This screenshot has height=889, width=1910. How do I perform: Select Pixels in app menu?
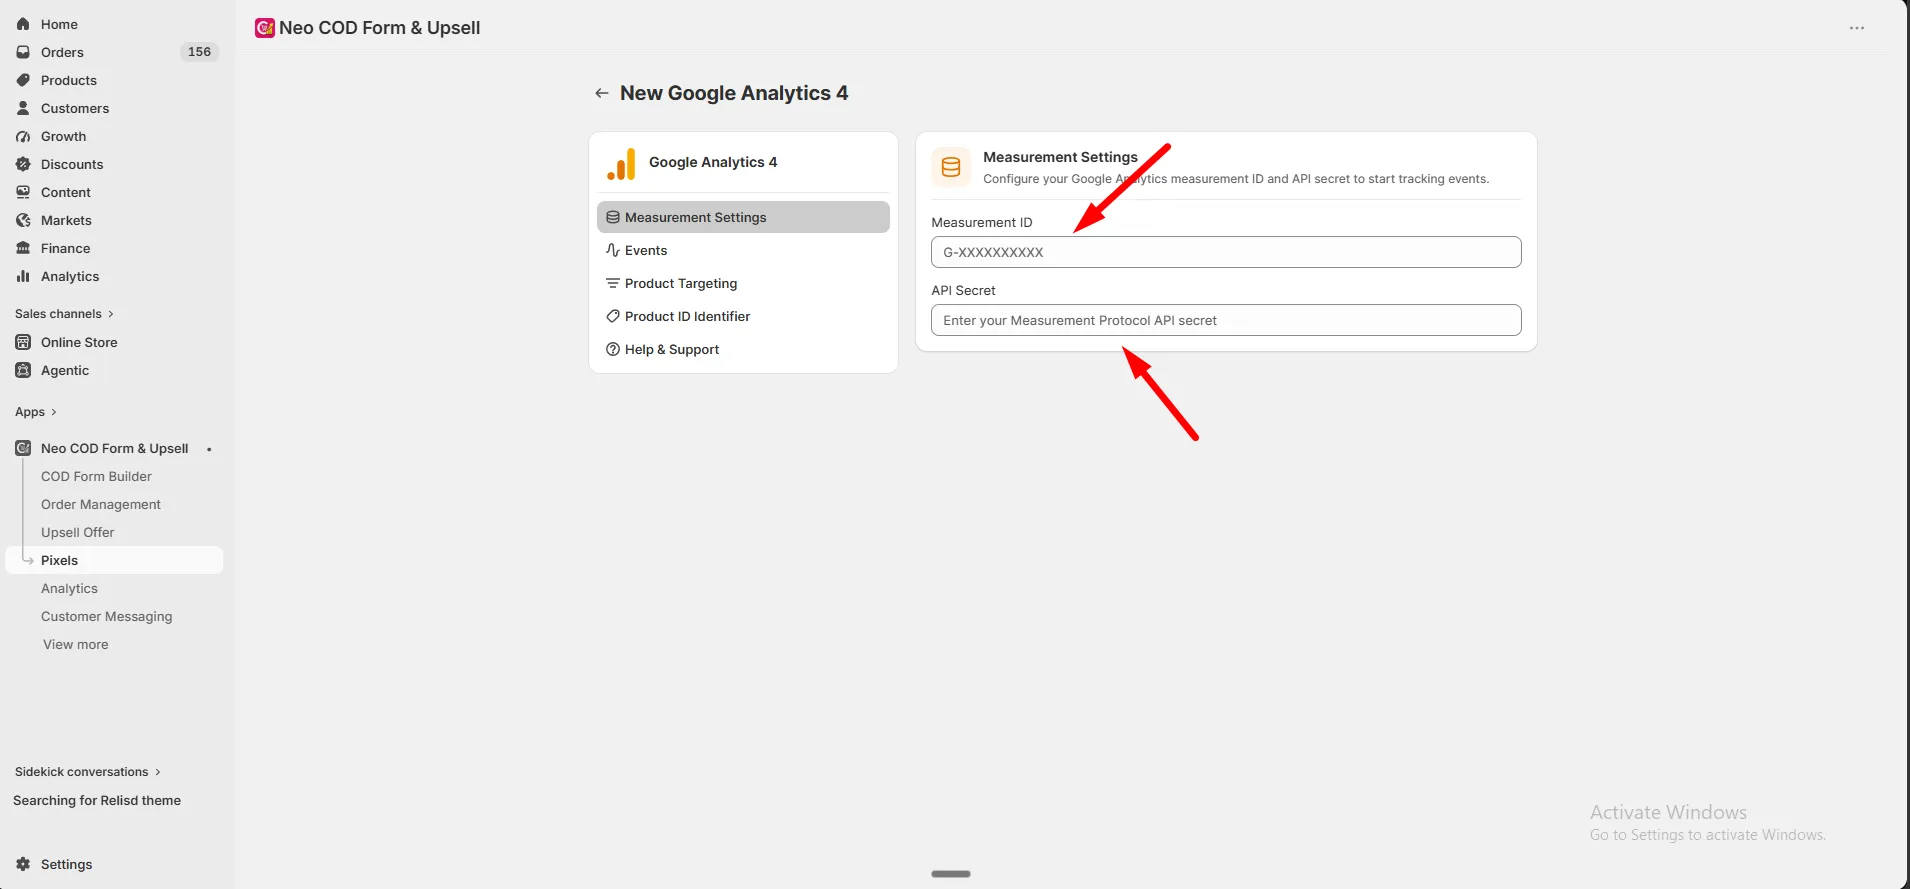114,560
